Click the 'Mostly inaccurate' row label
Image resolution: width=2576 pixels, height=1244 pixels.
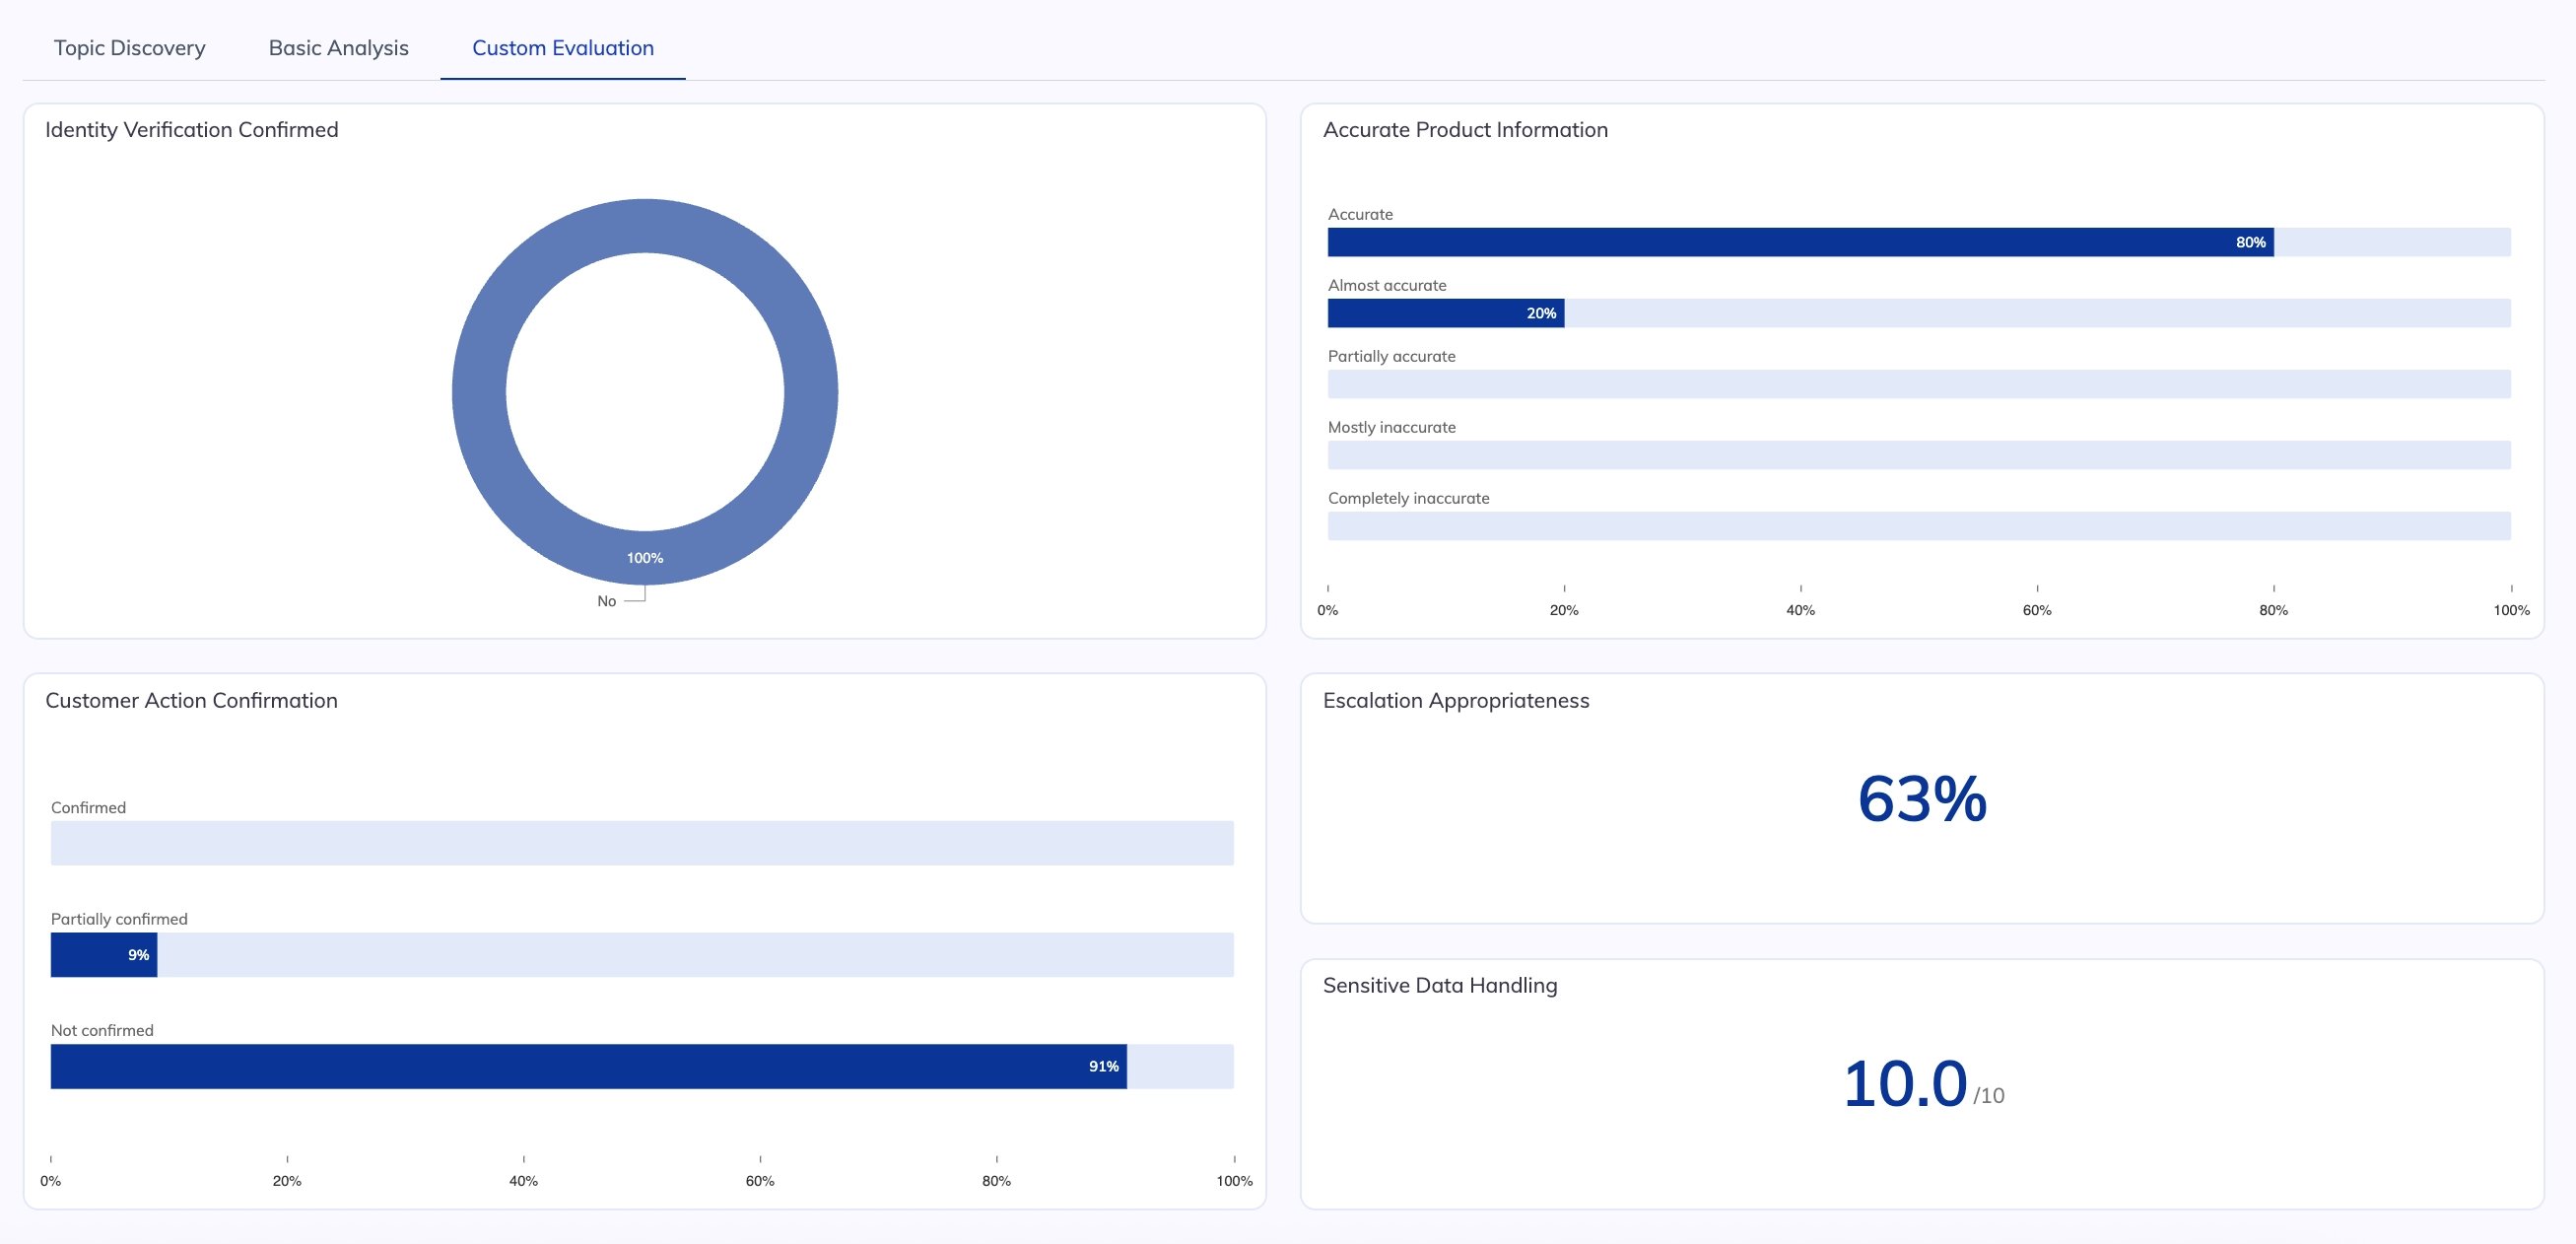tap(1392, 427)
